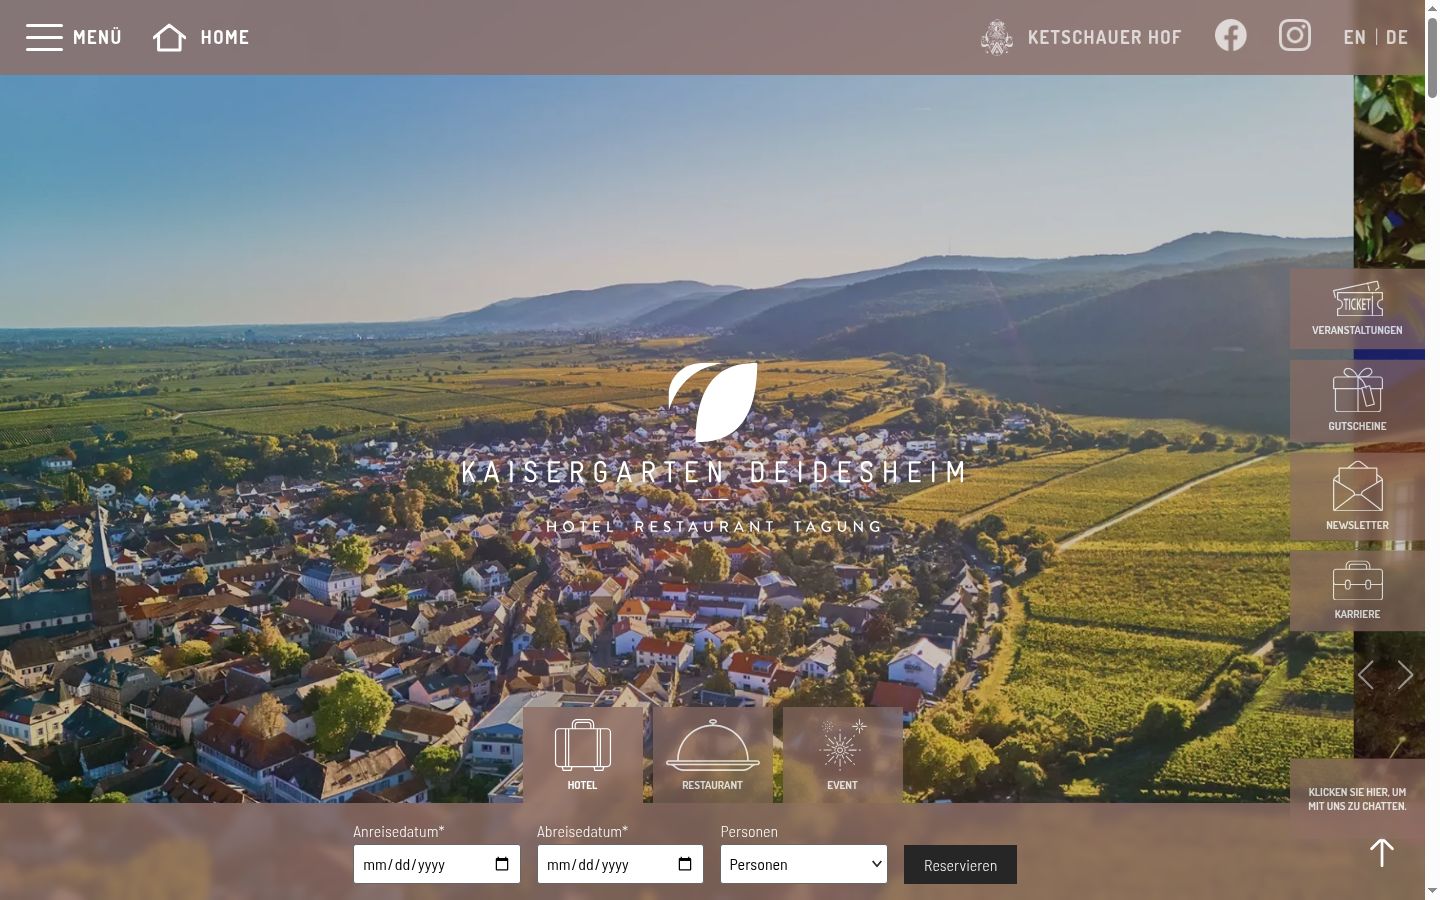This screenshot has width=1440, height=900.
Task: Open the Ketschauer Hof link
Action: pyautogui.click(x=1081, y=37)
